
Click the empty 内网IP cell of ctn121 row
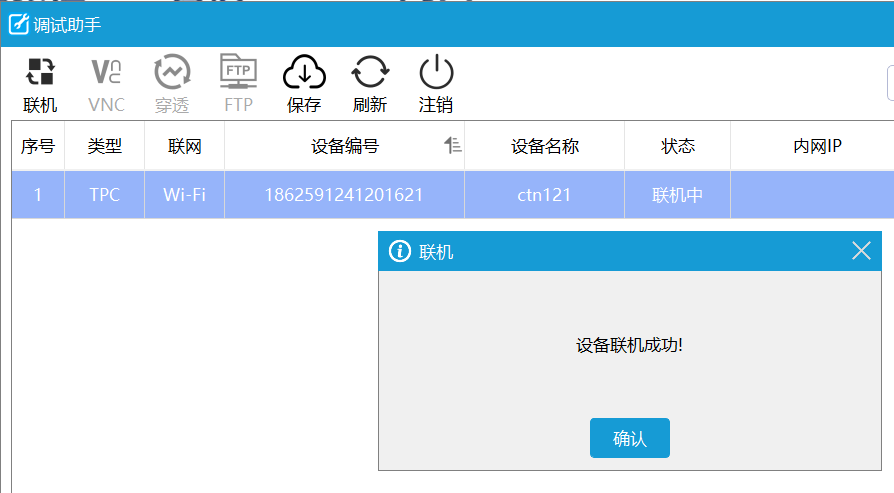point(812,195)
